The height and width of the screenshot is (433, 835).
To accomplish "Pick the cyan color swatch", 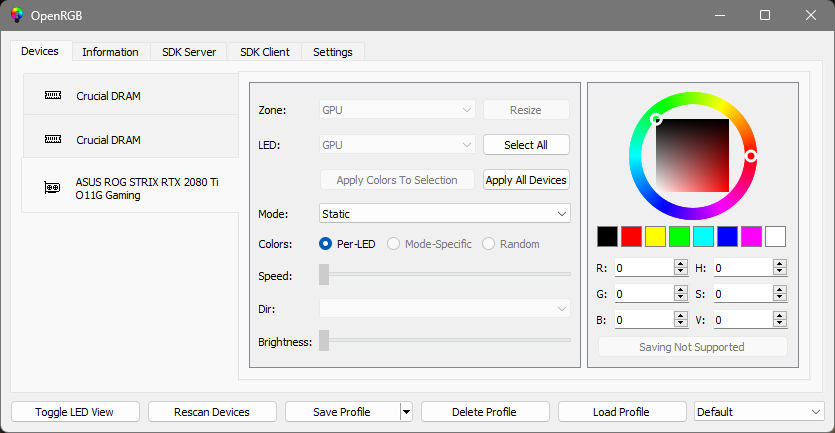I will [703, 236].
